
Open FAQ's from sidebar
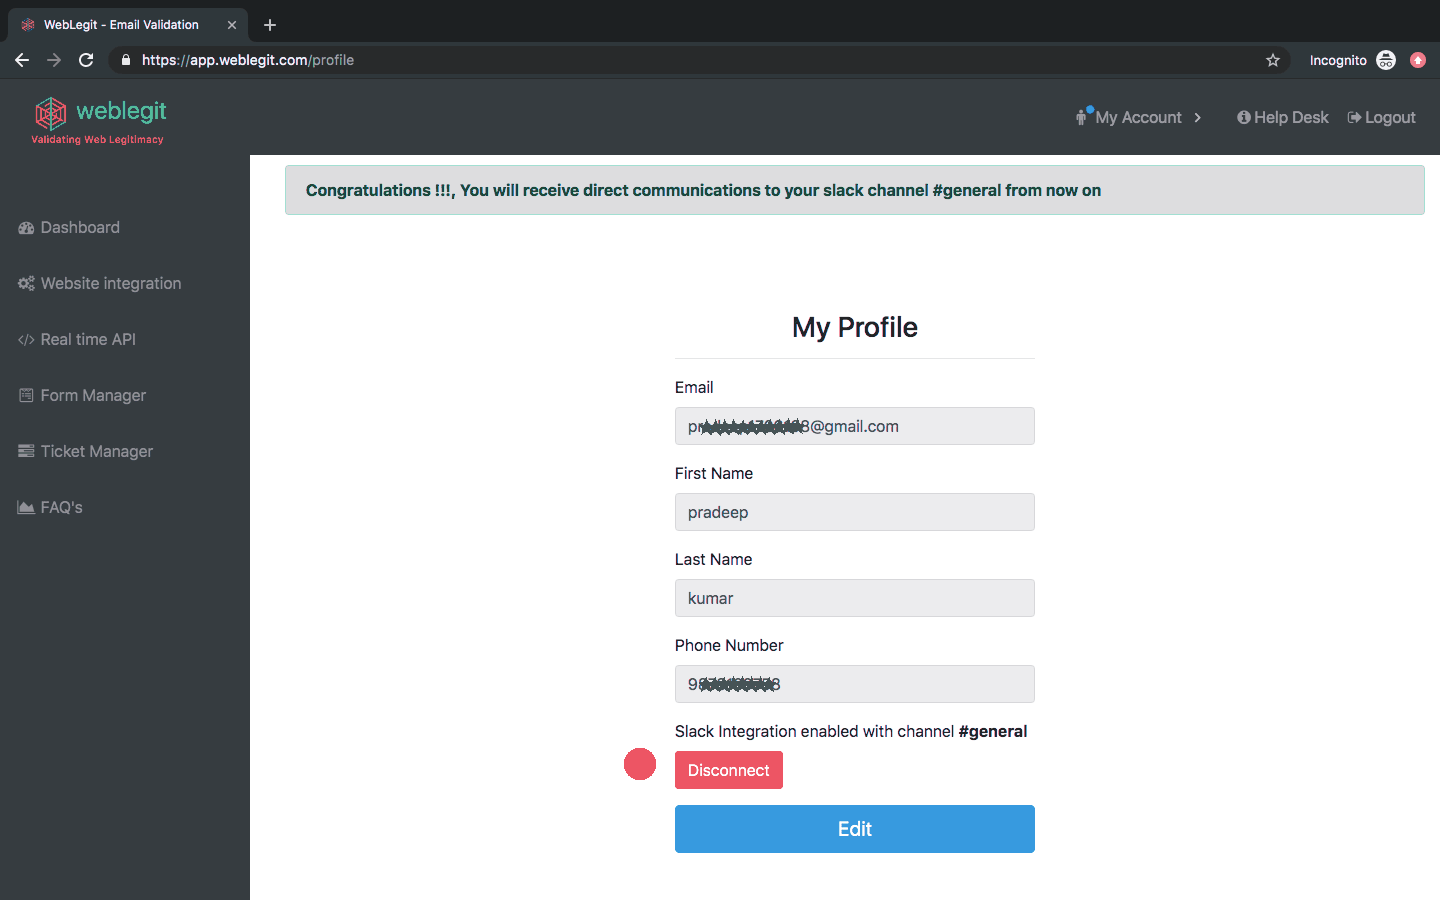click(x=50, y=508)
